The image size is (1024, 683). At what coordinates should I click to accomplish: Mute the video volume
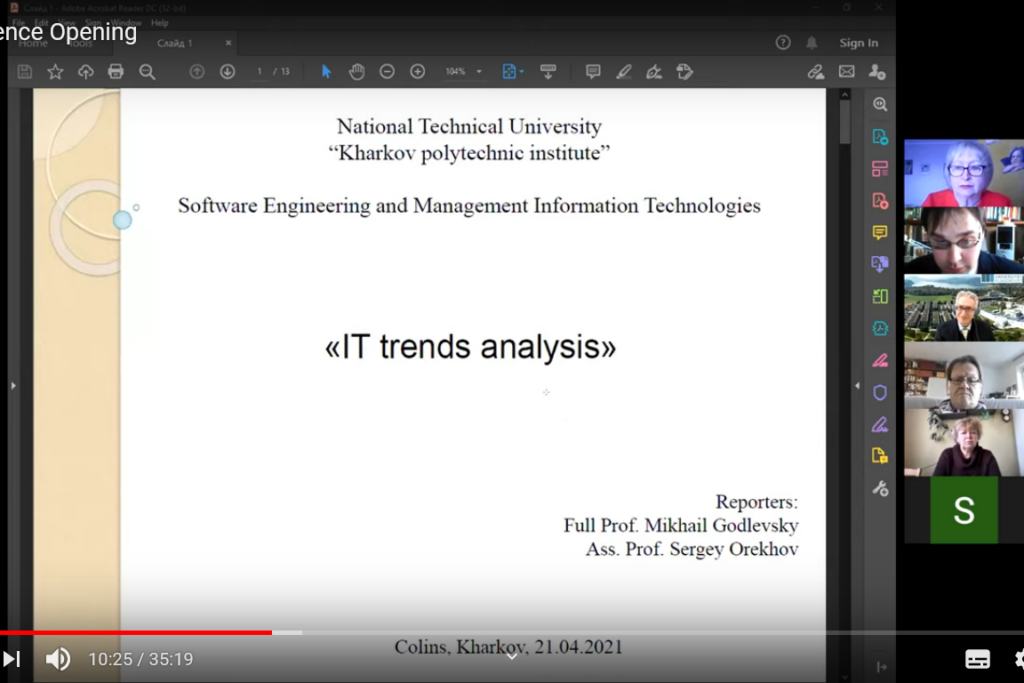(58, 659)
